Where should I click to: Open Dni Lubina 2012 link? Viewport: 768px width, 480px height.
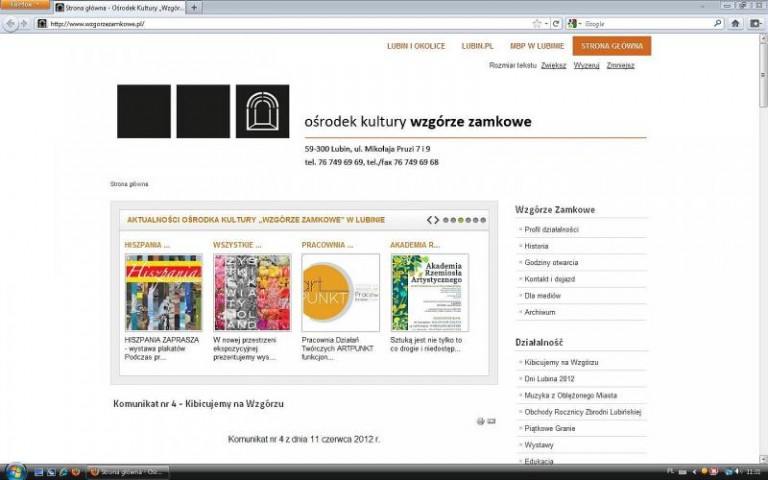550,379
